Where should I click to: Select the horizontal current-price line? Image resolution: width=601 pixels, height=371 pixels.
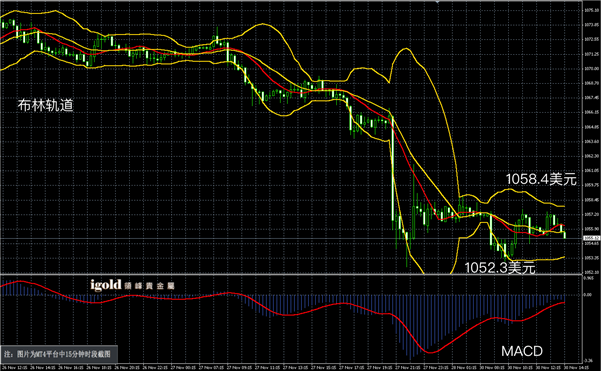291,238
